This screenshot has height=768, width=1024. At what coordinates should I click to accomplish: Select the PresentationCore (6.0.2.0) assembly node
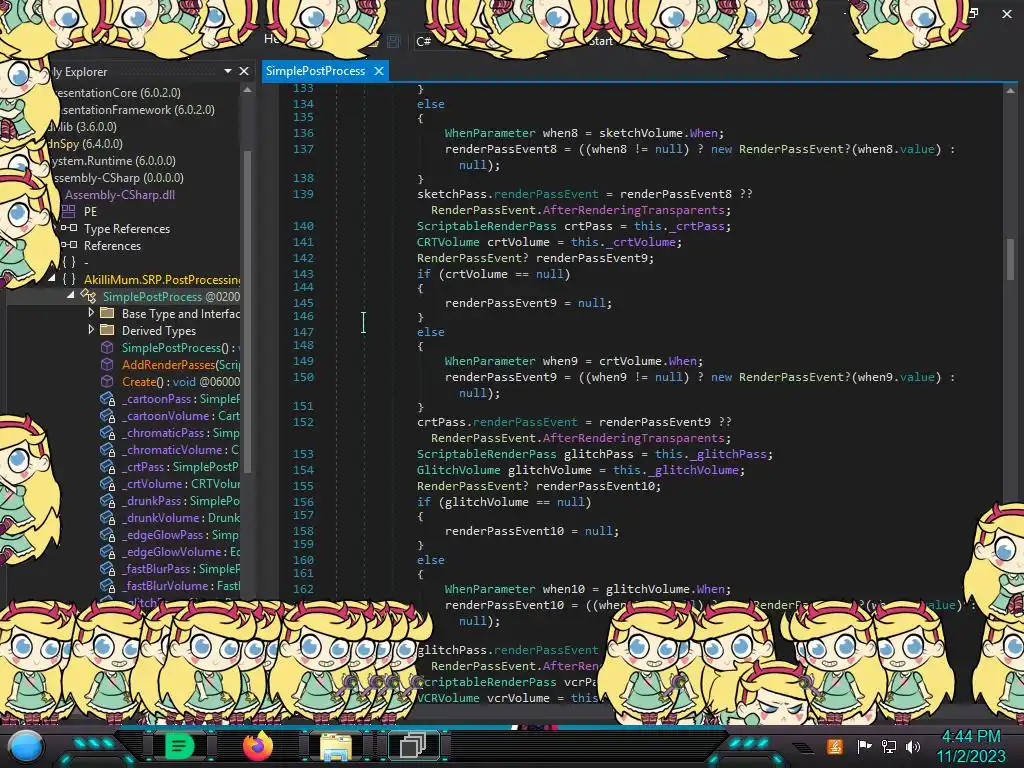pyautogui.click(x=118, y=92)
